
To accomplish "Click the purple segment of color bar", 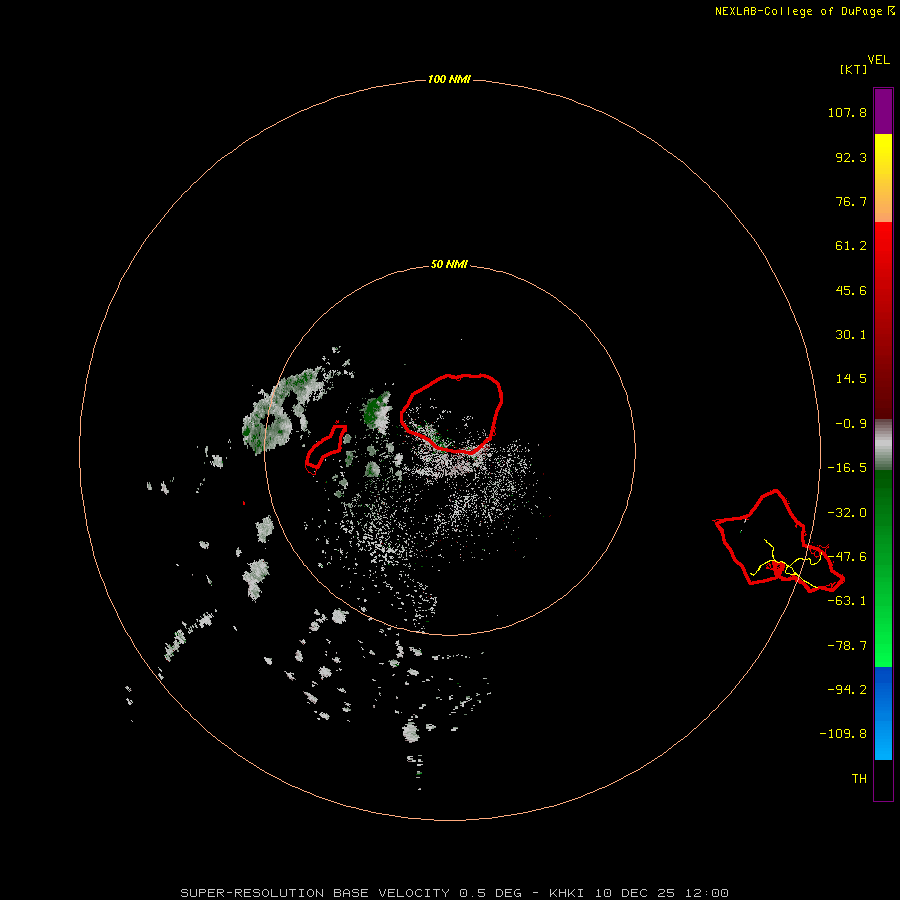I will (x=883, y=111).
